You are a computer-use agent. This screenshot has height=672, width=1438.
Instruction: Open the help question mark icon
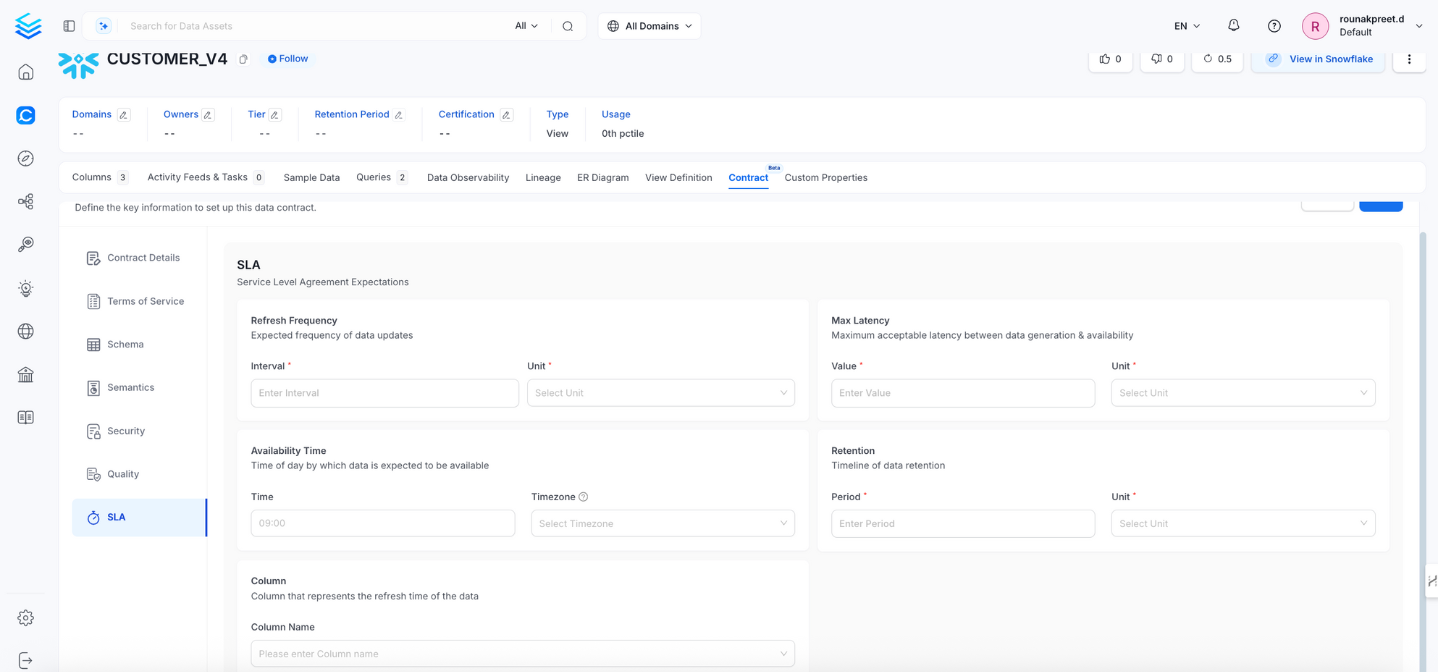pyautogui.click(x=1274, y=26)
